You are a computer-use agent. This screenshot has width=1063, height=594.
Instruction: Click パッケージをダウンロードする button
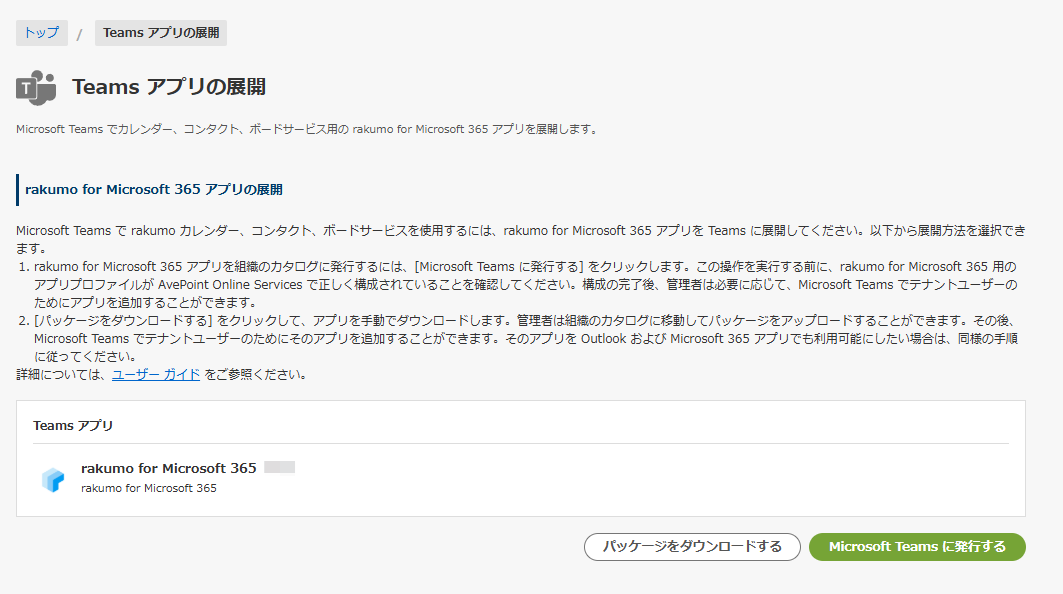pyautogui.click(x=692, y=547)
